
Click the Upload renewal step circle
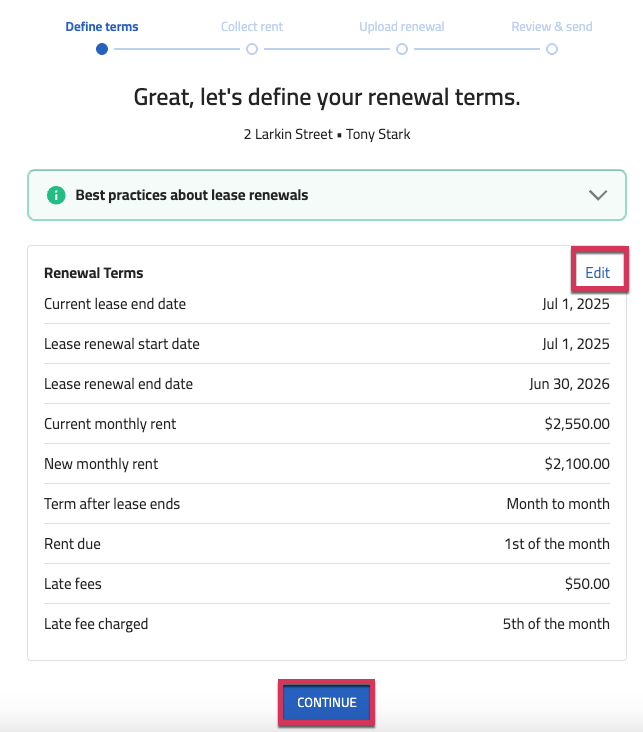402,49
